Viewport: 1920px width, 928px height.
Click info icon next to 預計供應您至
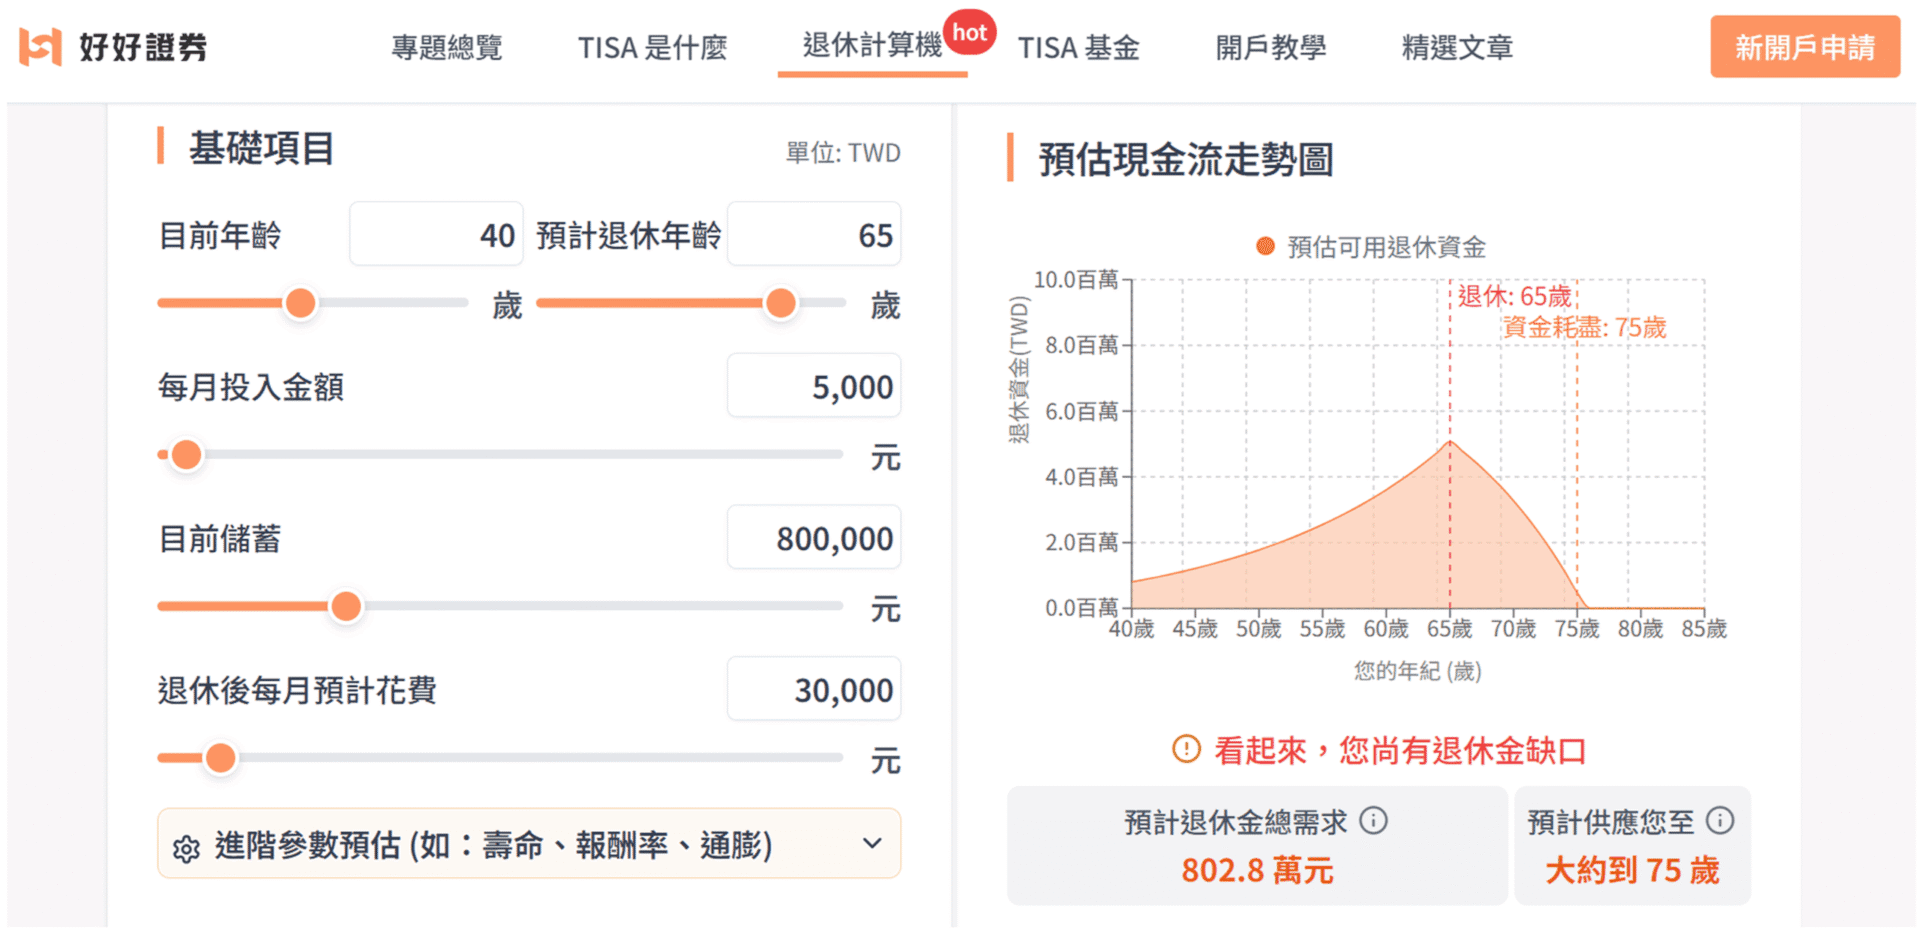1722,820
